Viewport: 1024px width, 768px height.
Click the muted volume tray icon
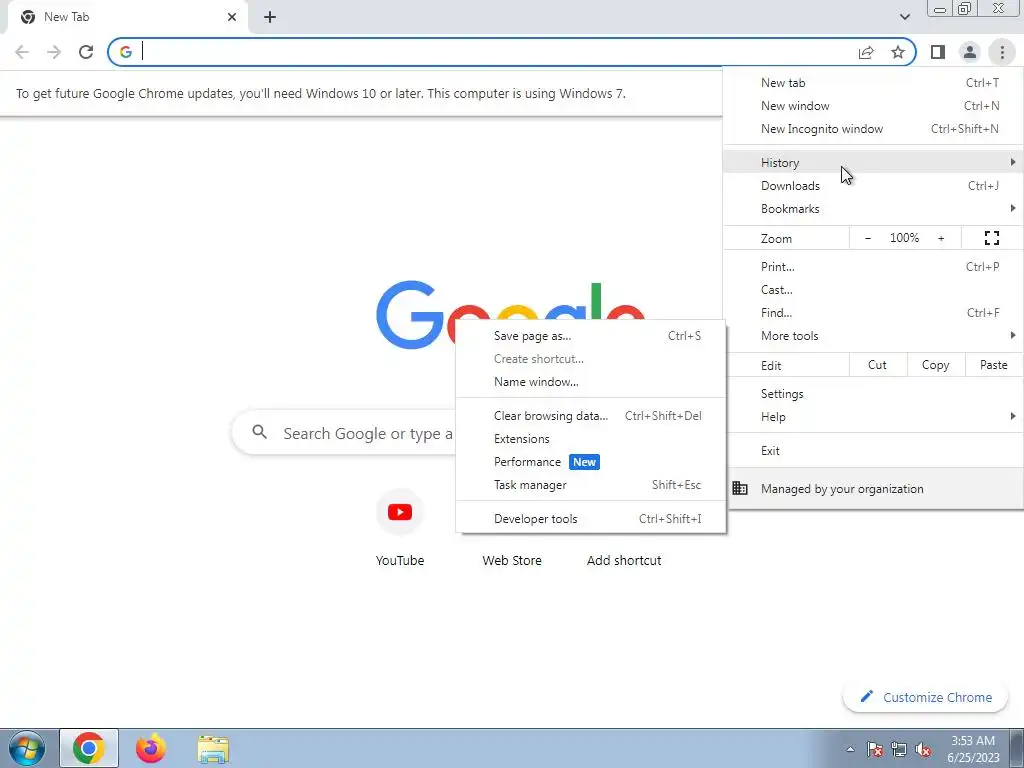point(923,749)
